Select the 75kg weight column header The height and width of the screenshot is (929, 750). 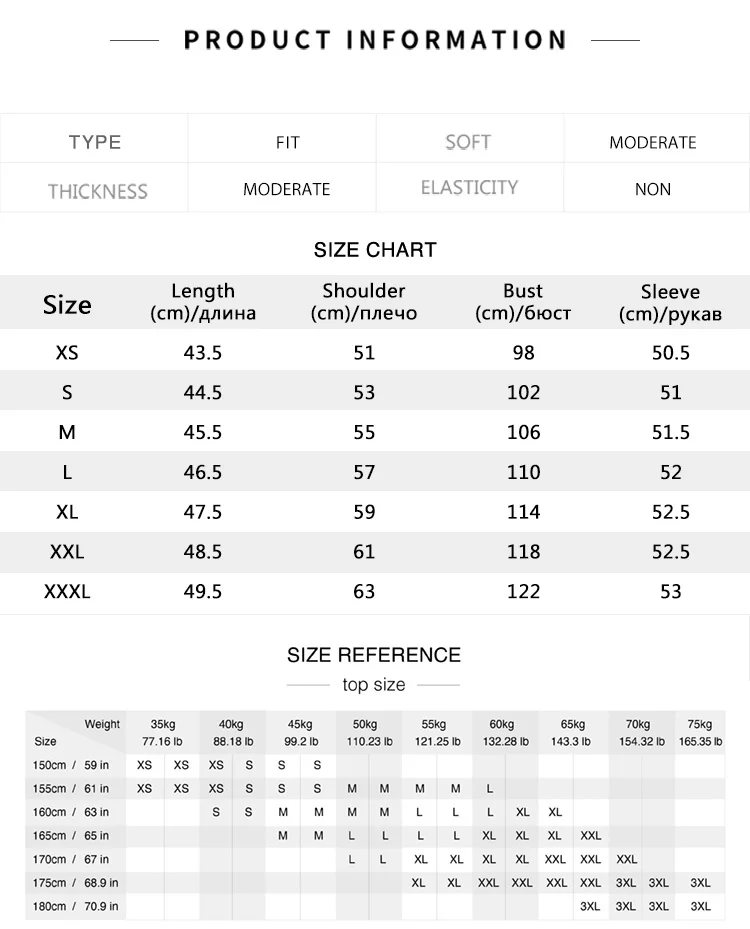(x=700, y=732)
